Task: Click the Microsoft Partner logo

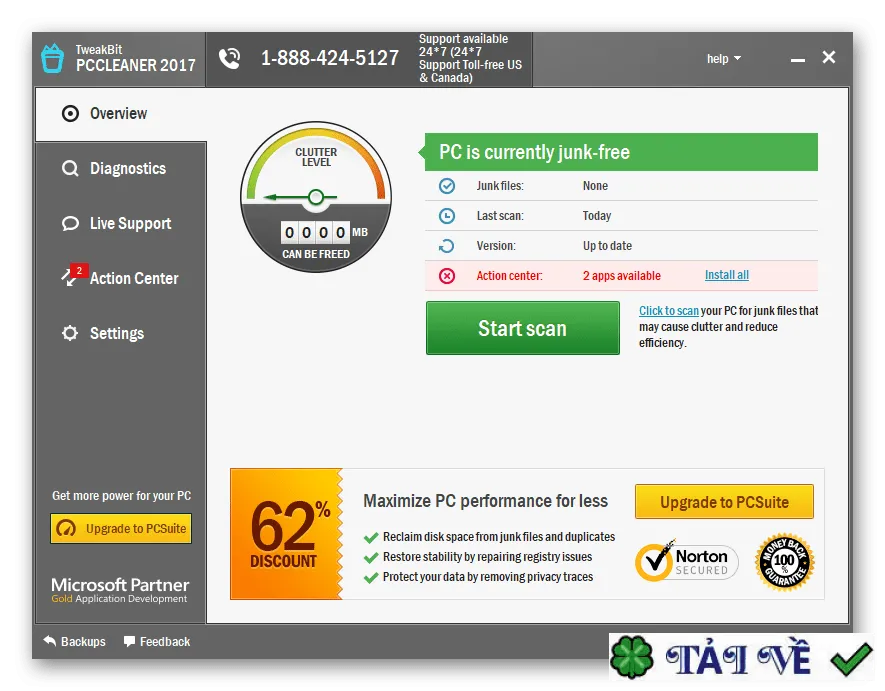Action: pos(120,590)
